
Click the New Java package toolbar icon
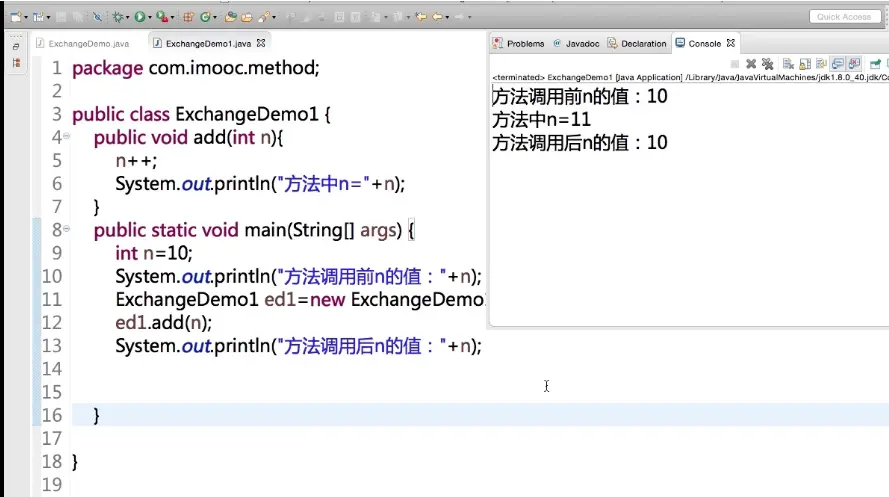[37, 17]
